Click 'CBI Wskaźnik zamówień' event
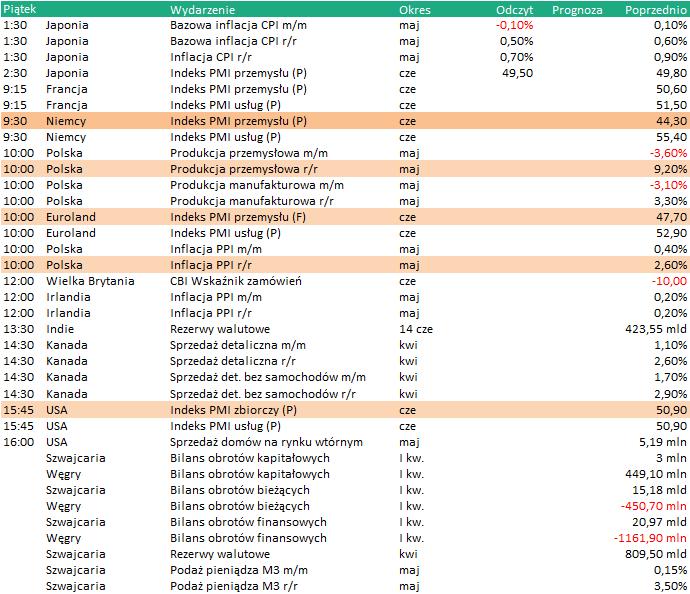Screen dimensions: 690x594 (236, 281)
